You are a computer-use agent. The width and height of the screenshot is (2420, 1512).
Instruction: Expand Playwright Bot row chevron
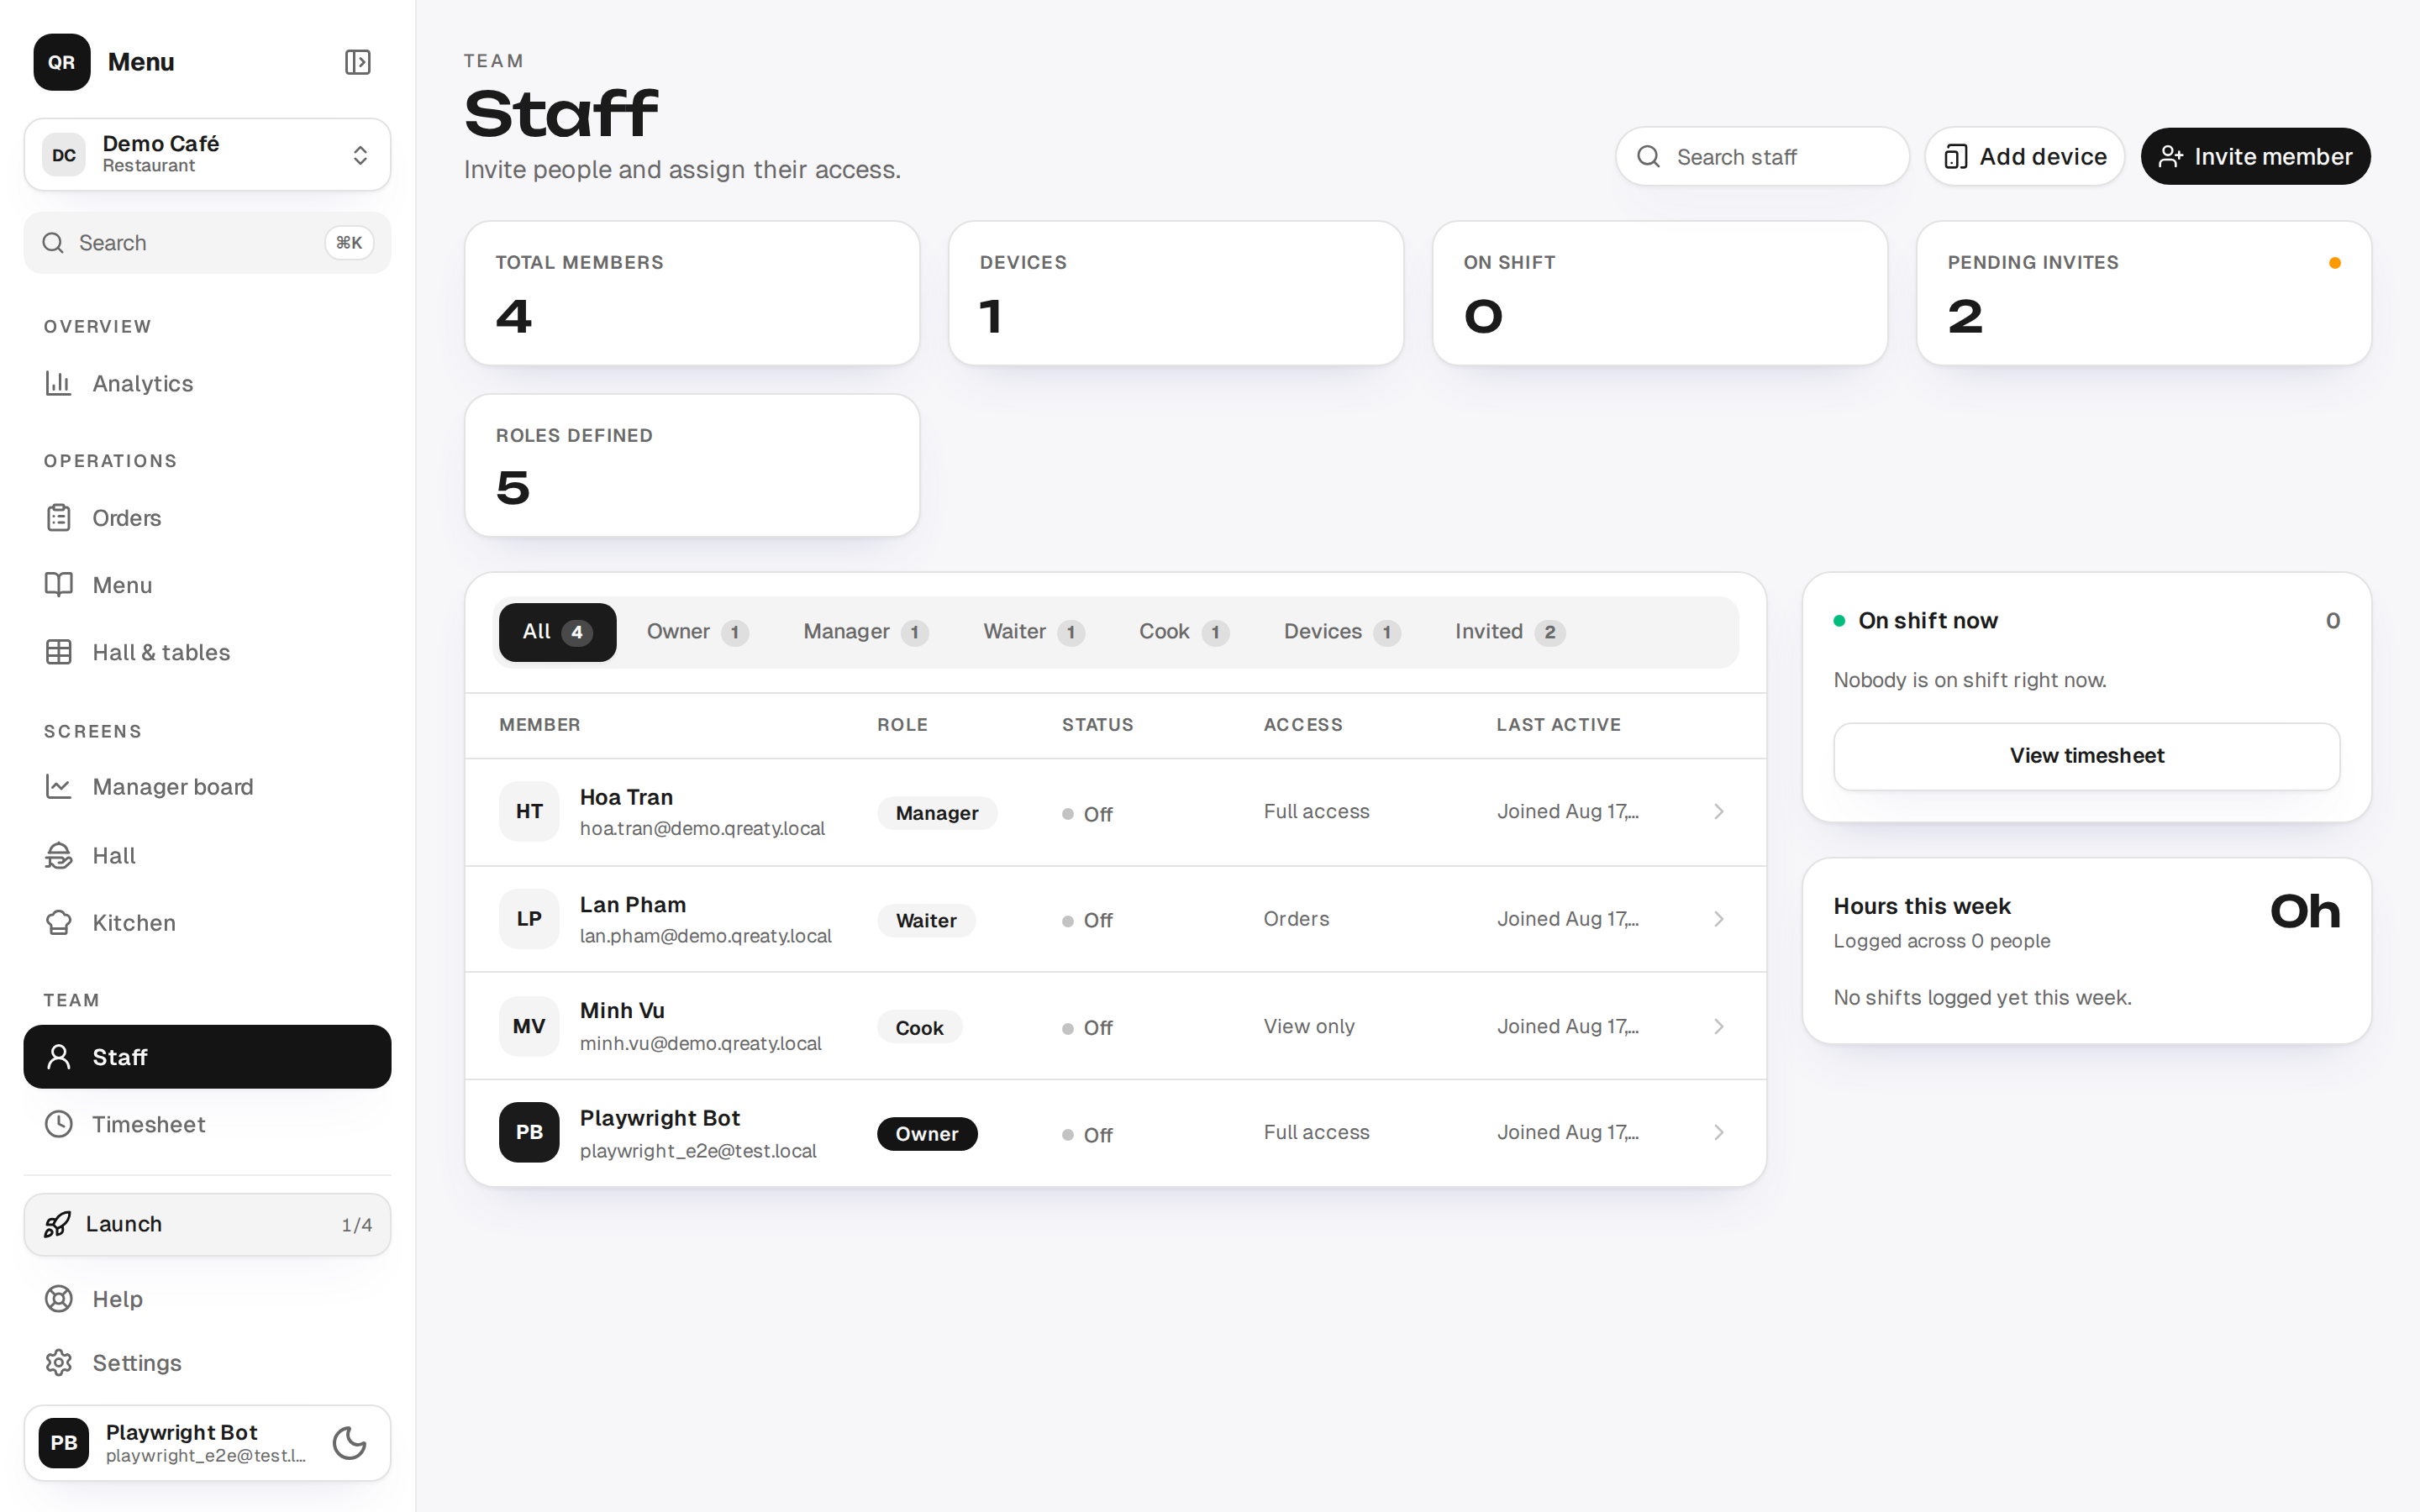coord(1719,1133)
